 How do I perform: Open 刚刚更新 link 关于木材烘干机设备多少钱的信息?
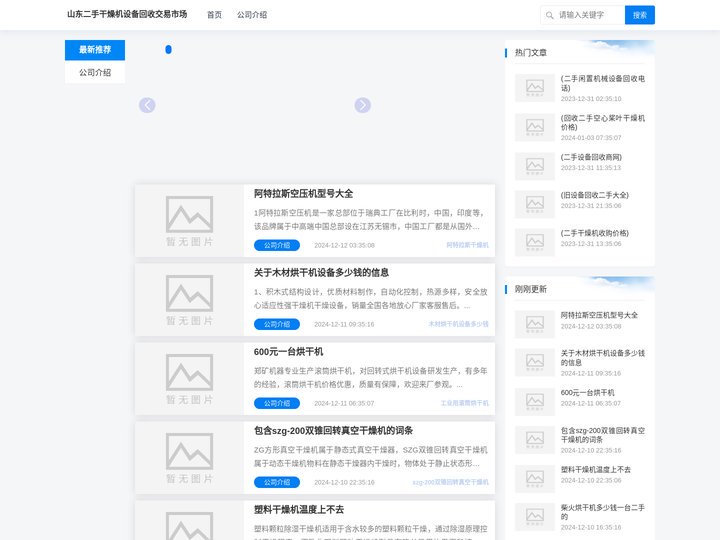[602, 358]
